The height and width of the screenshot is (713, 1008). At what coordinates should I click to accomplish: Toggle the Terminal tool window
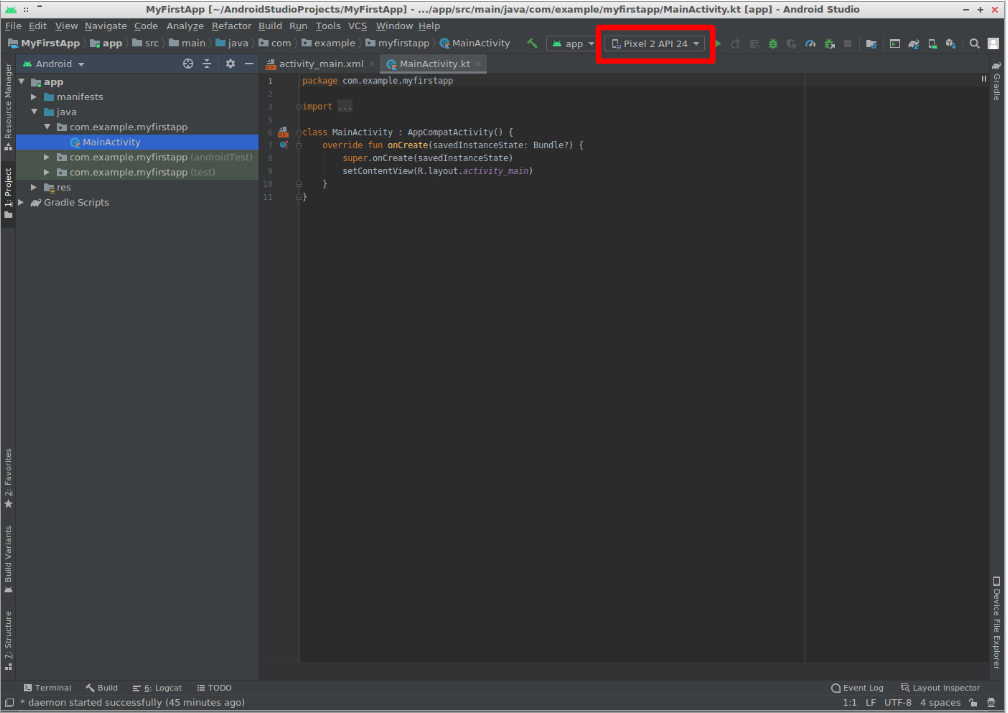click(x=48, y=688)
